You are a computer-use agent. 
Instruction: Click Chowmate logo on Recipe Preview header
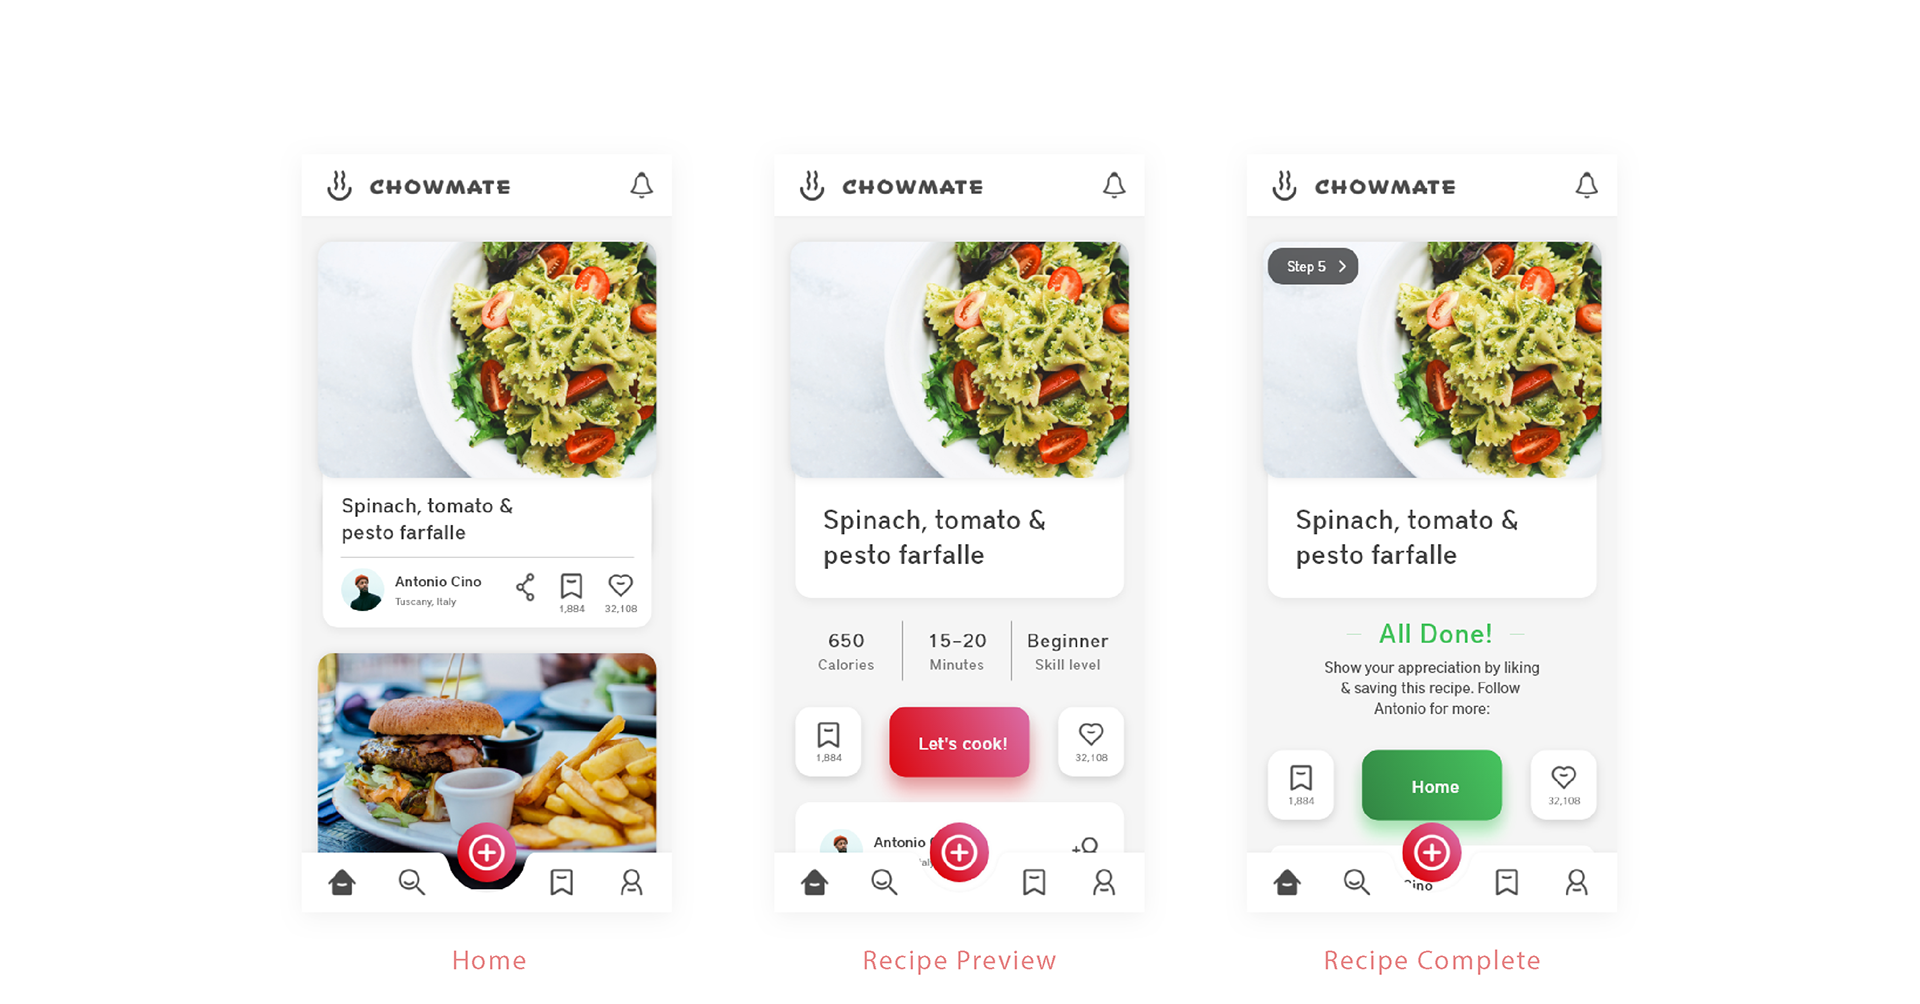[891, 186]
